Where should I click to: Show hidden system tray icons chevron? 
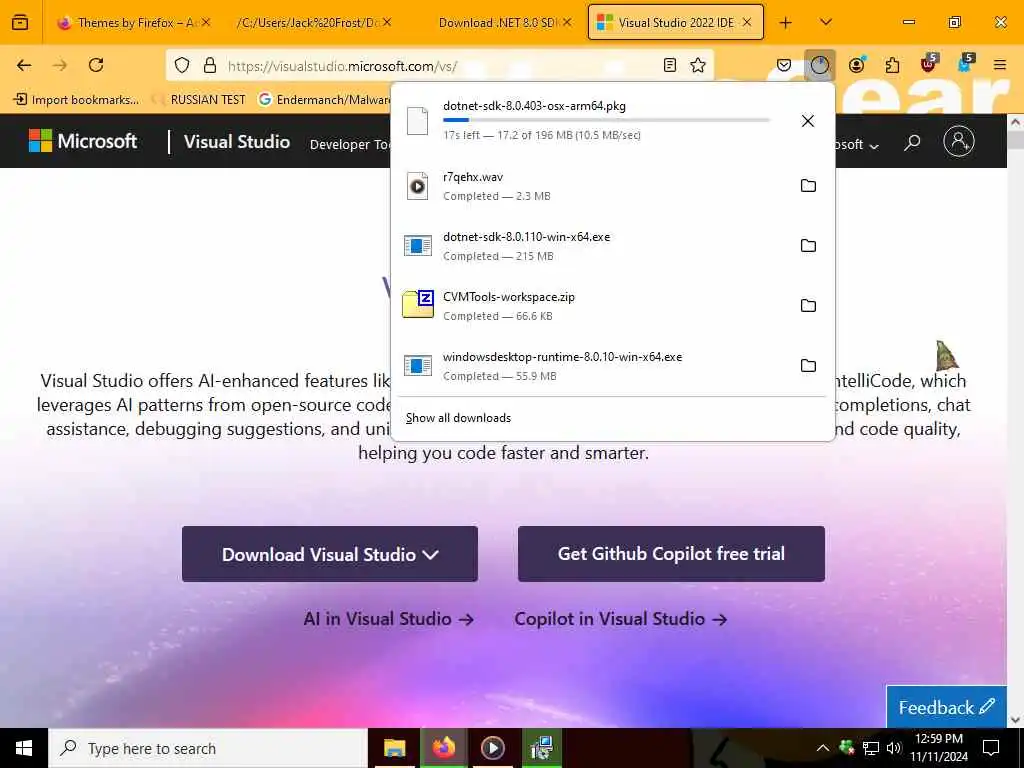tap(823, 748)
